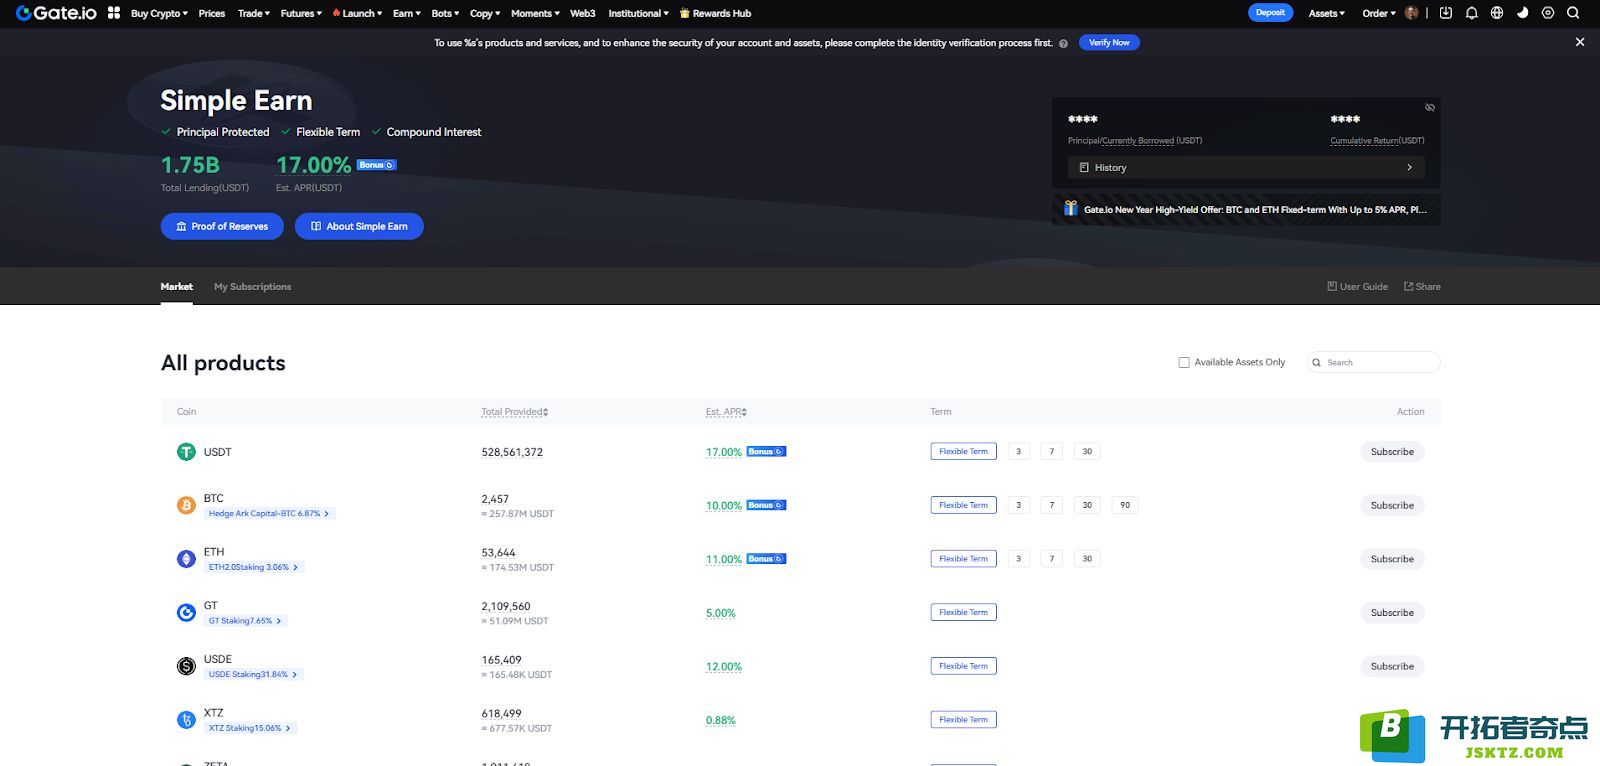Open the New Year High-Yield Offer banner
1600x766 pixels.
[1246, 210]
